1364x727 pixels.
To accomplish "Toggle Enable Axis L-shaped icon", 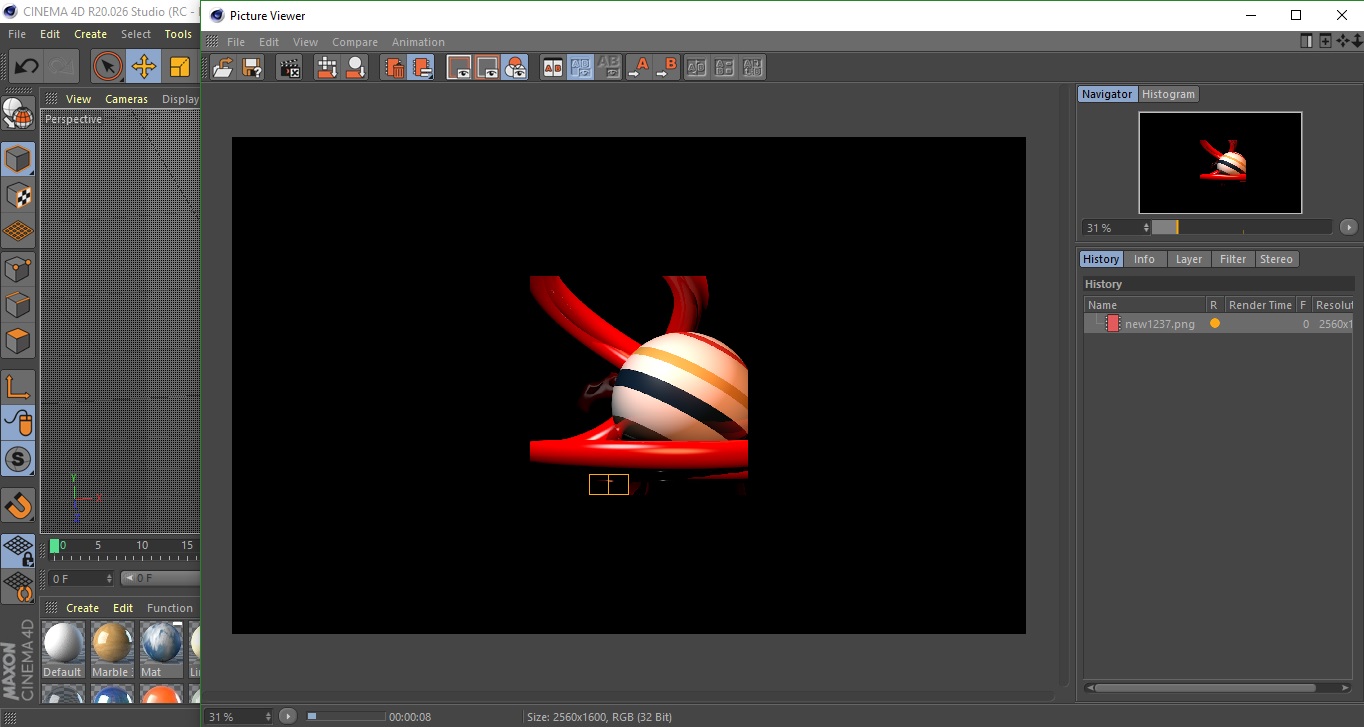I will [18, 387].
